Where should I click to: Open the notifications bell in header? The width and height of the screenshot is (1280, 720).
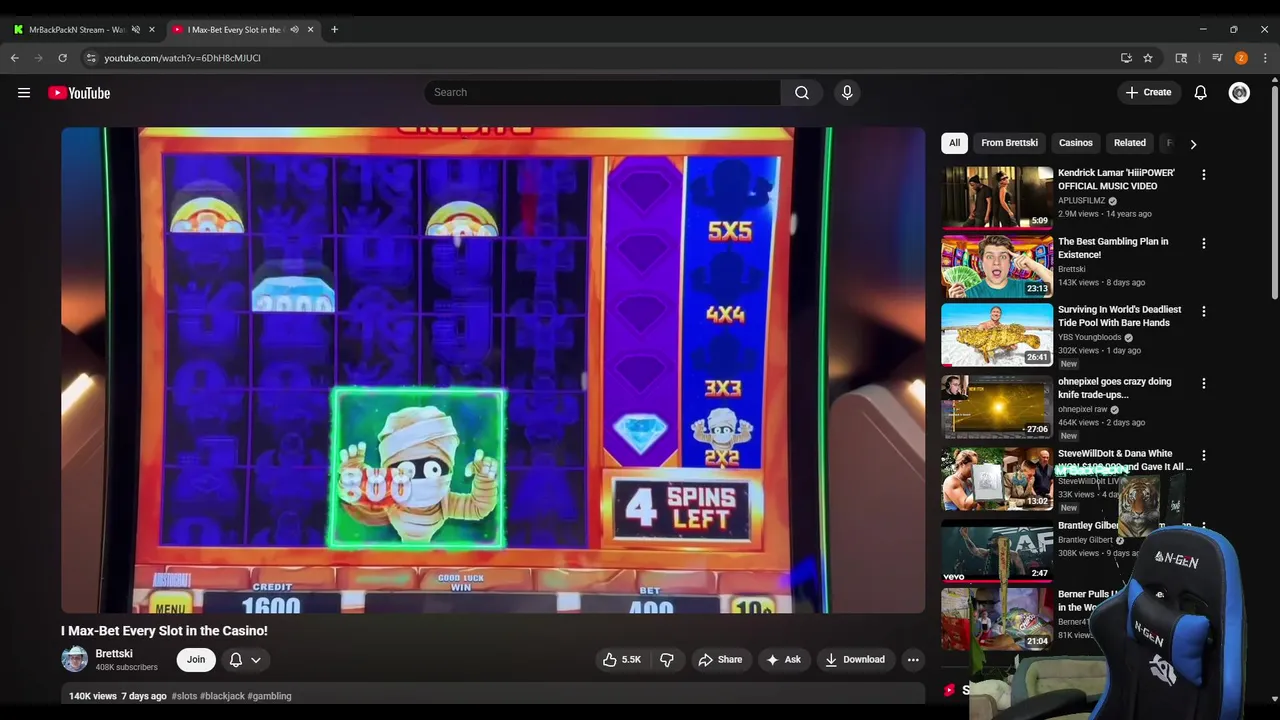click(x=1201, y=93)
